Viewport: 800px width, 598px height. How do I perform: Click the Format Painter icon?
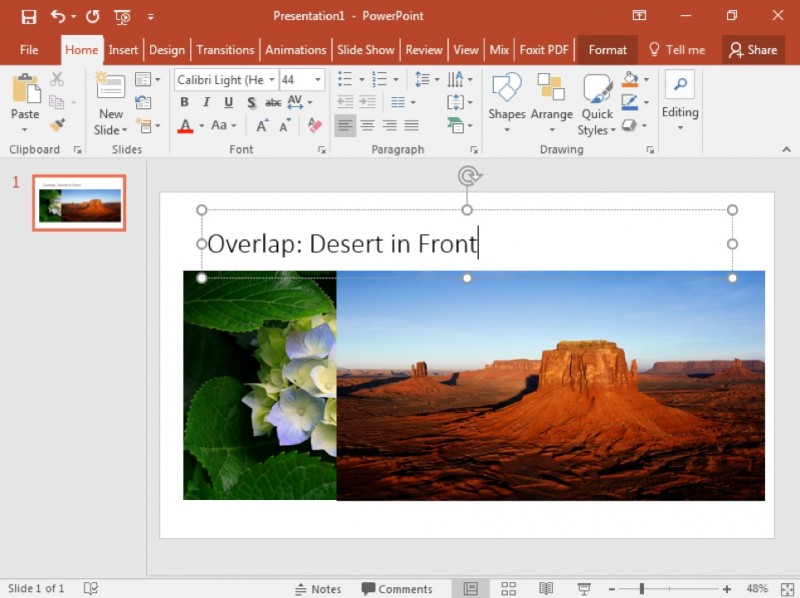(57, 125)
